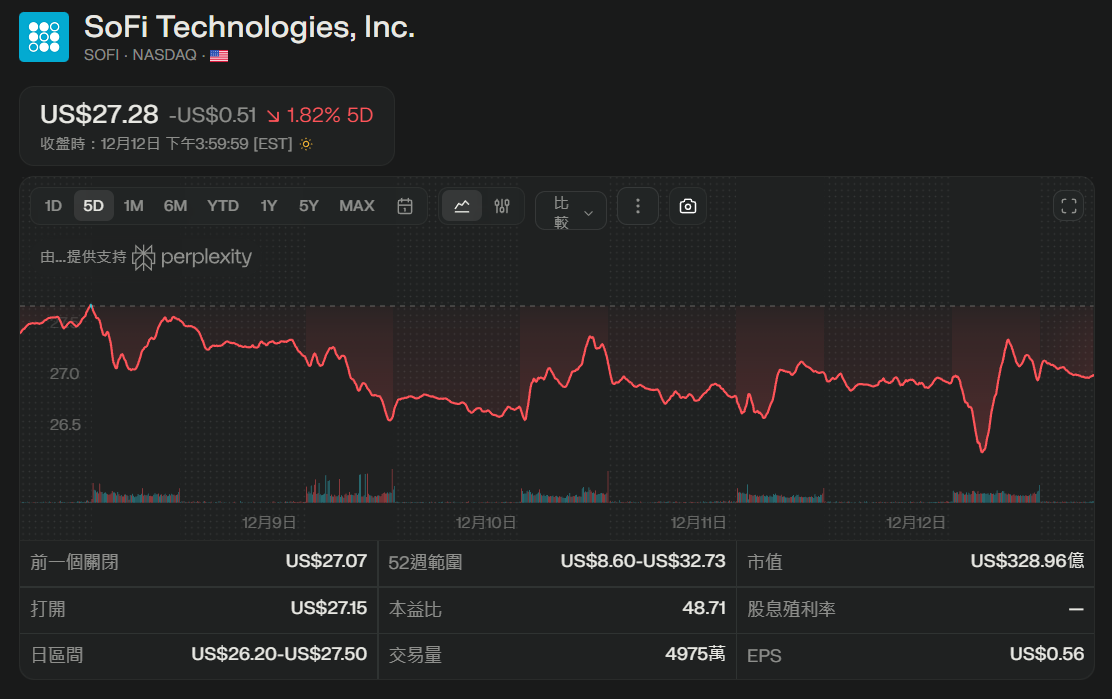Switch to line chart view
The width and height of the screenshot is (1112, 699).
462,206
